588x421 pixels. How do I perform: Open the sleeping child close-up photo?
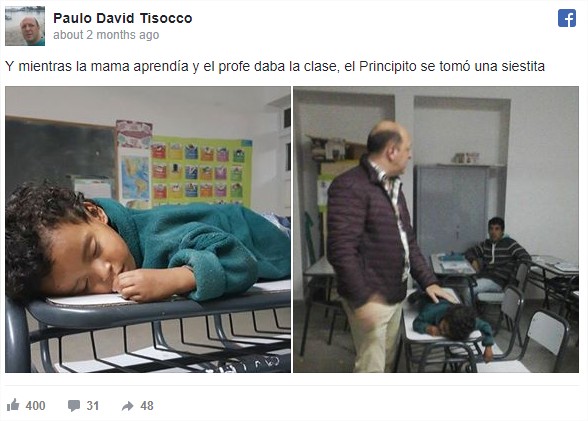148,229
